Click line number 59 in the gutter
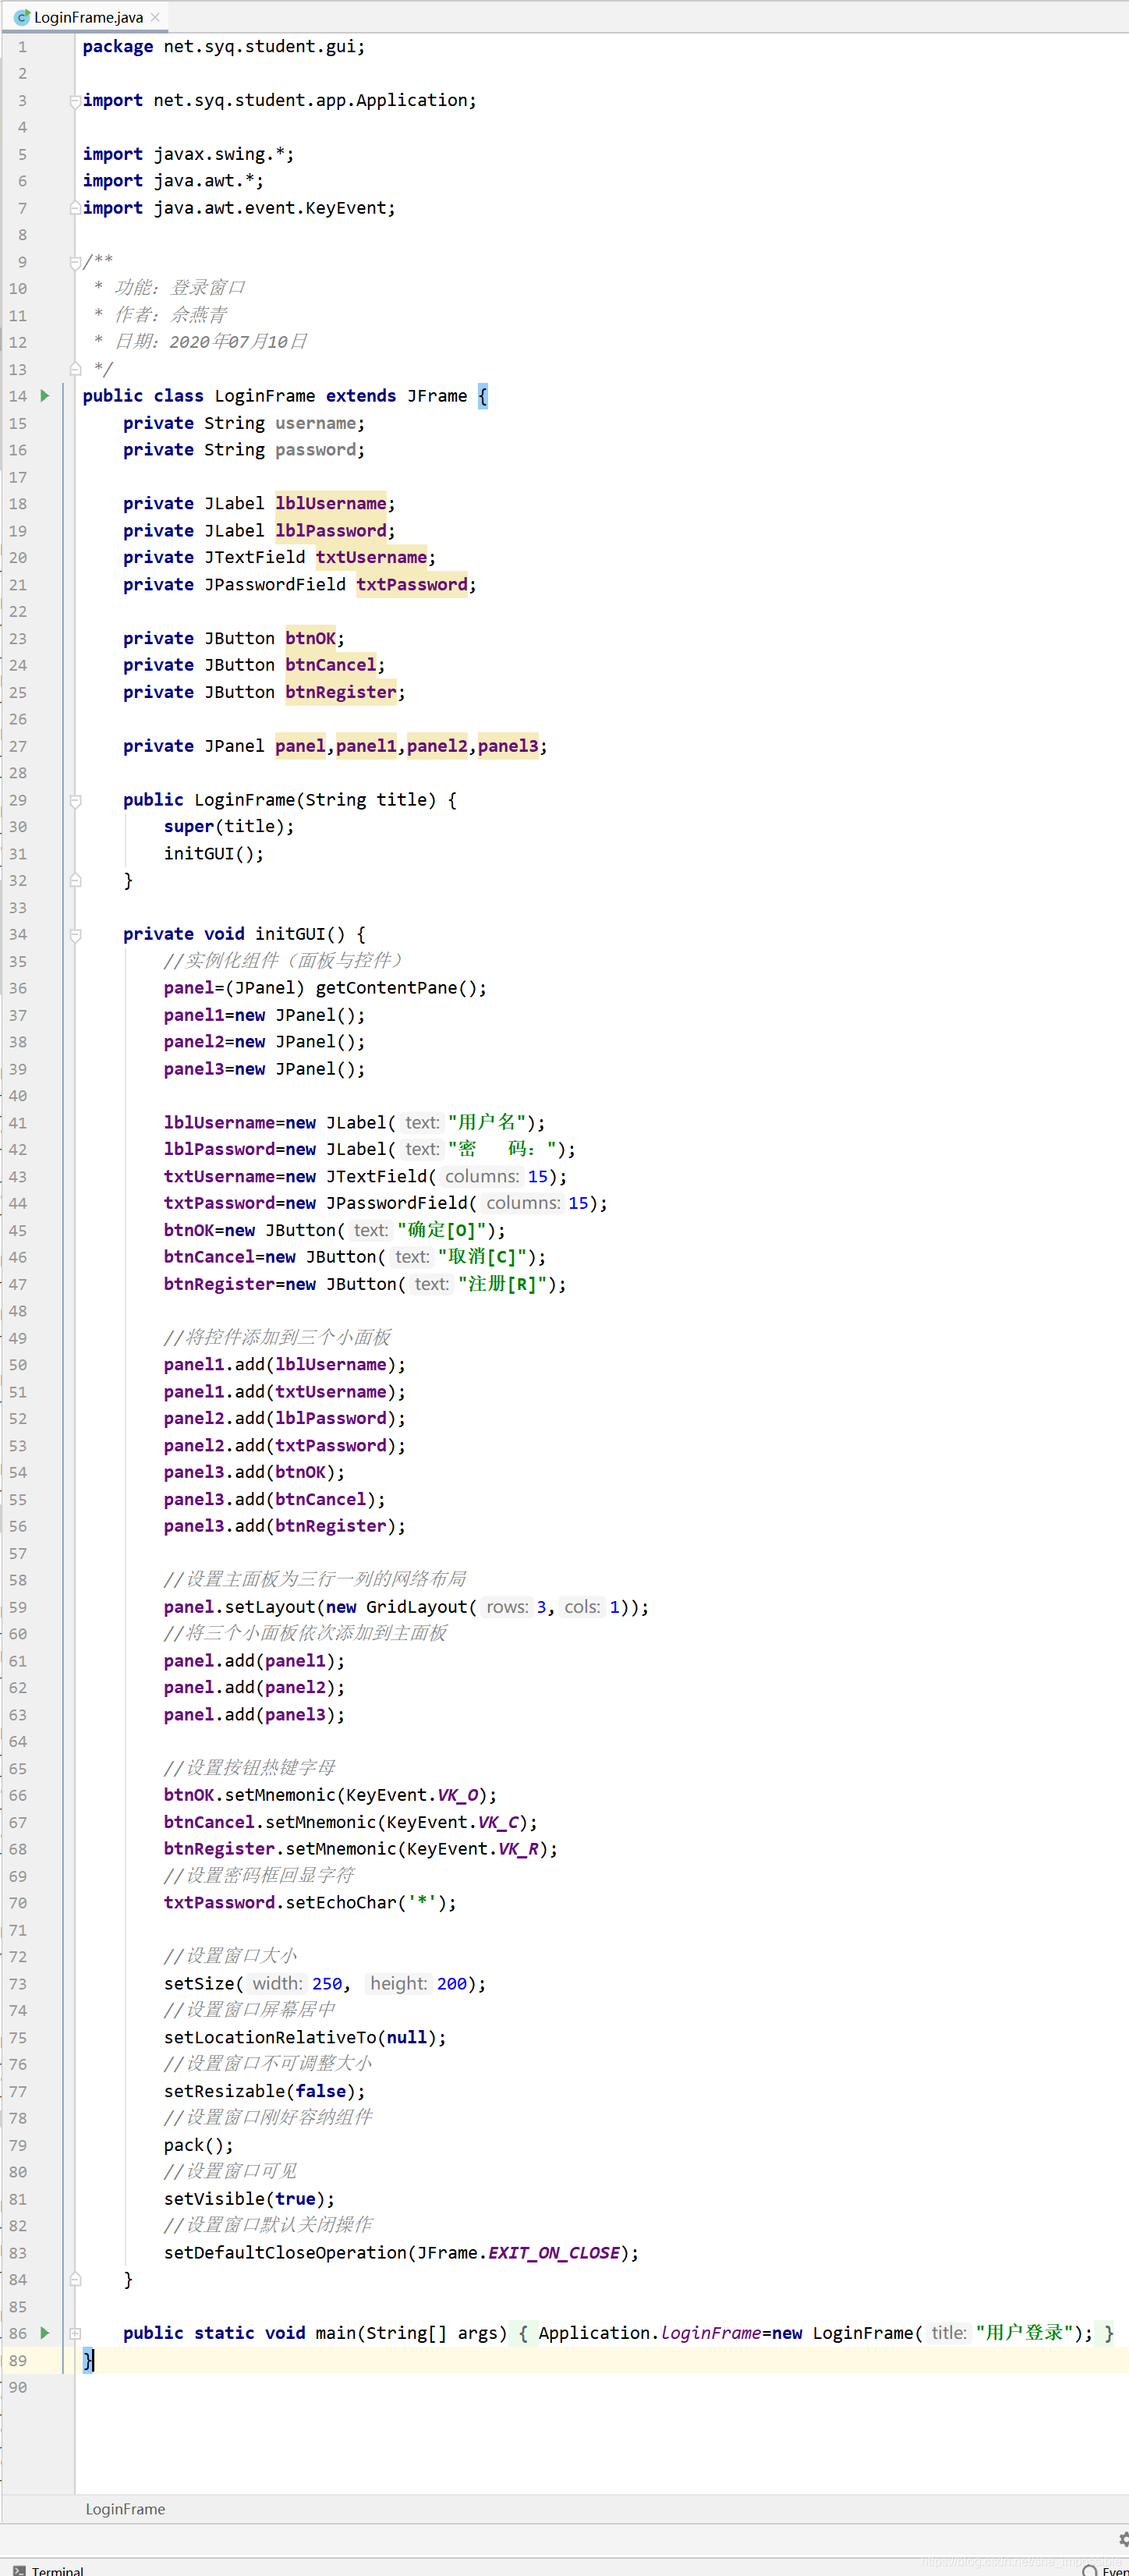Viewport: 1129px width, 2576px height. [18, 1607]
